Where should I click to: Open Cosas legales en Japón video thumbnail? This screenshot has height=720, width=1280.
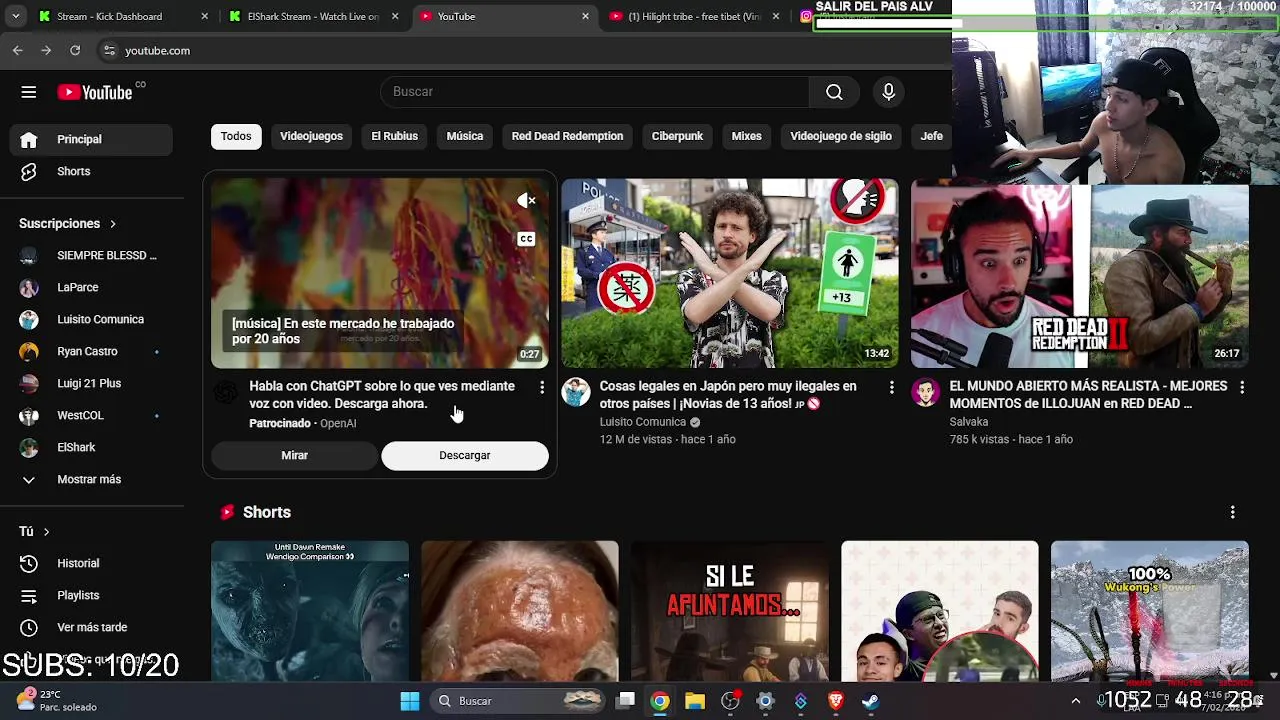pos(730,273)
